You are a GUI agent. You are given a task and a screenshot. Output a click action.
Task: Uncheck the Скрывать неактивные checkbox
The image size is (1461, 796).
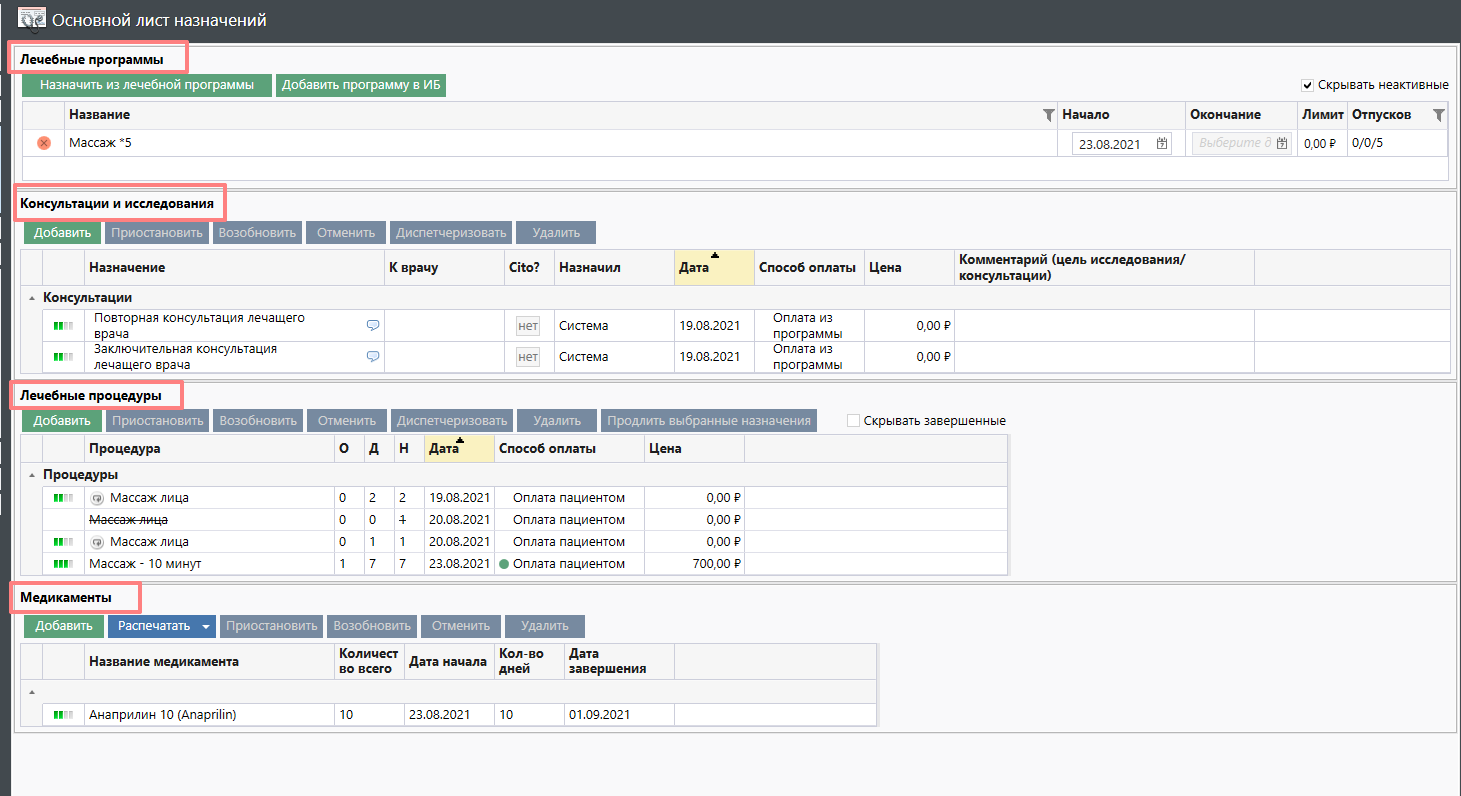pyautogui.click(x=1307, y=85)
